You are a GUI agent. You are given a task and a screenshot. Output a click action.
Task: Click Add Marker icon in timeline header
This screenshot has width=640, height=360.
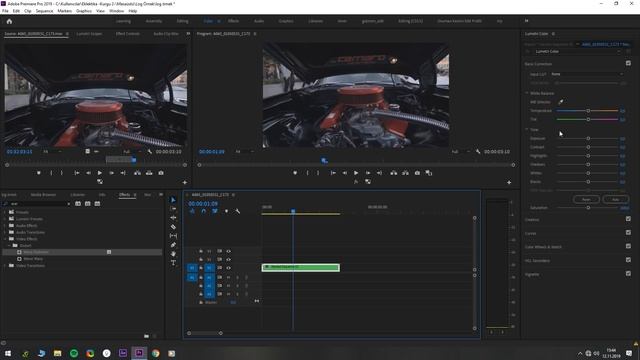click(226, 211)
